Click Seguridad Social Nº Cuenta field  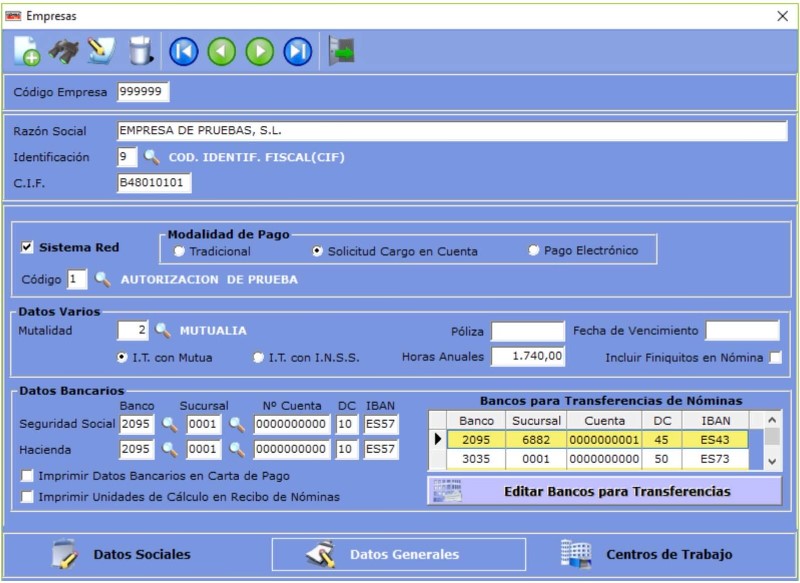[292, 424]
